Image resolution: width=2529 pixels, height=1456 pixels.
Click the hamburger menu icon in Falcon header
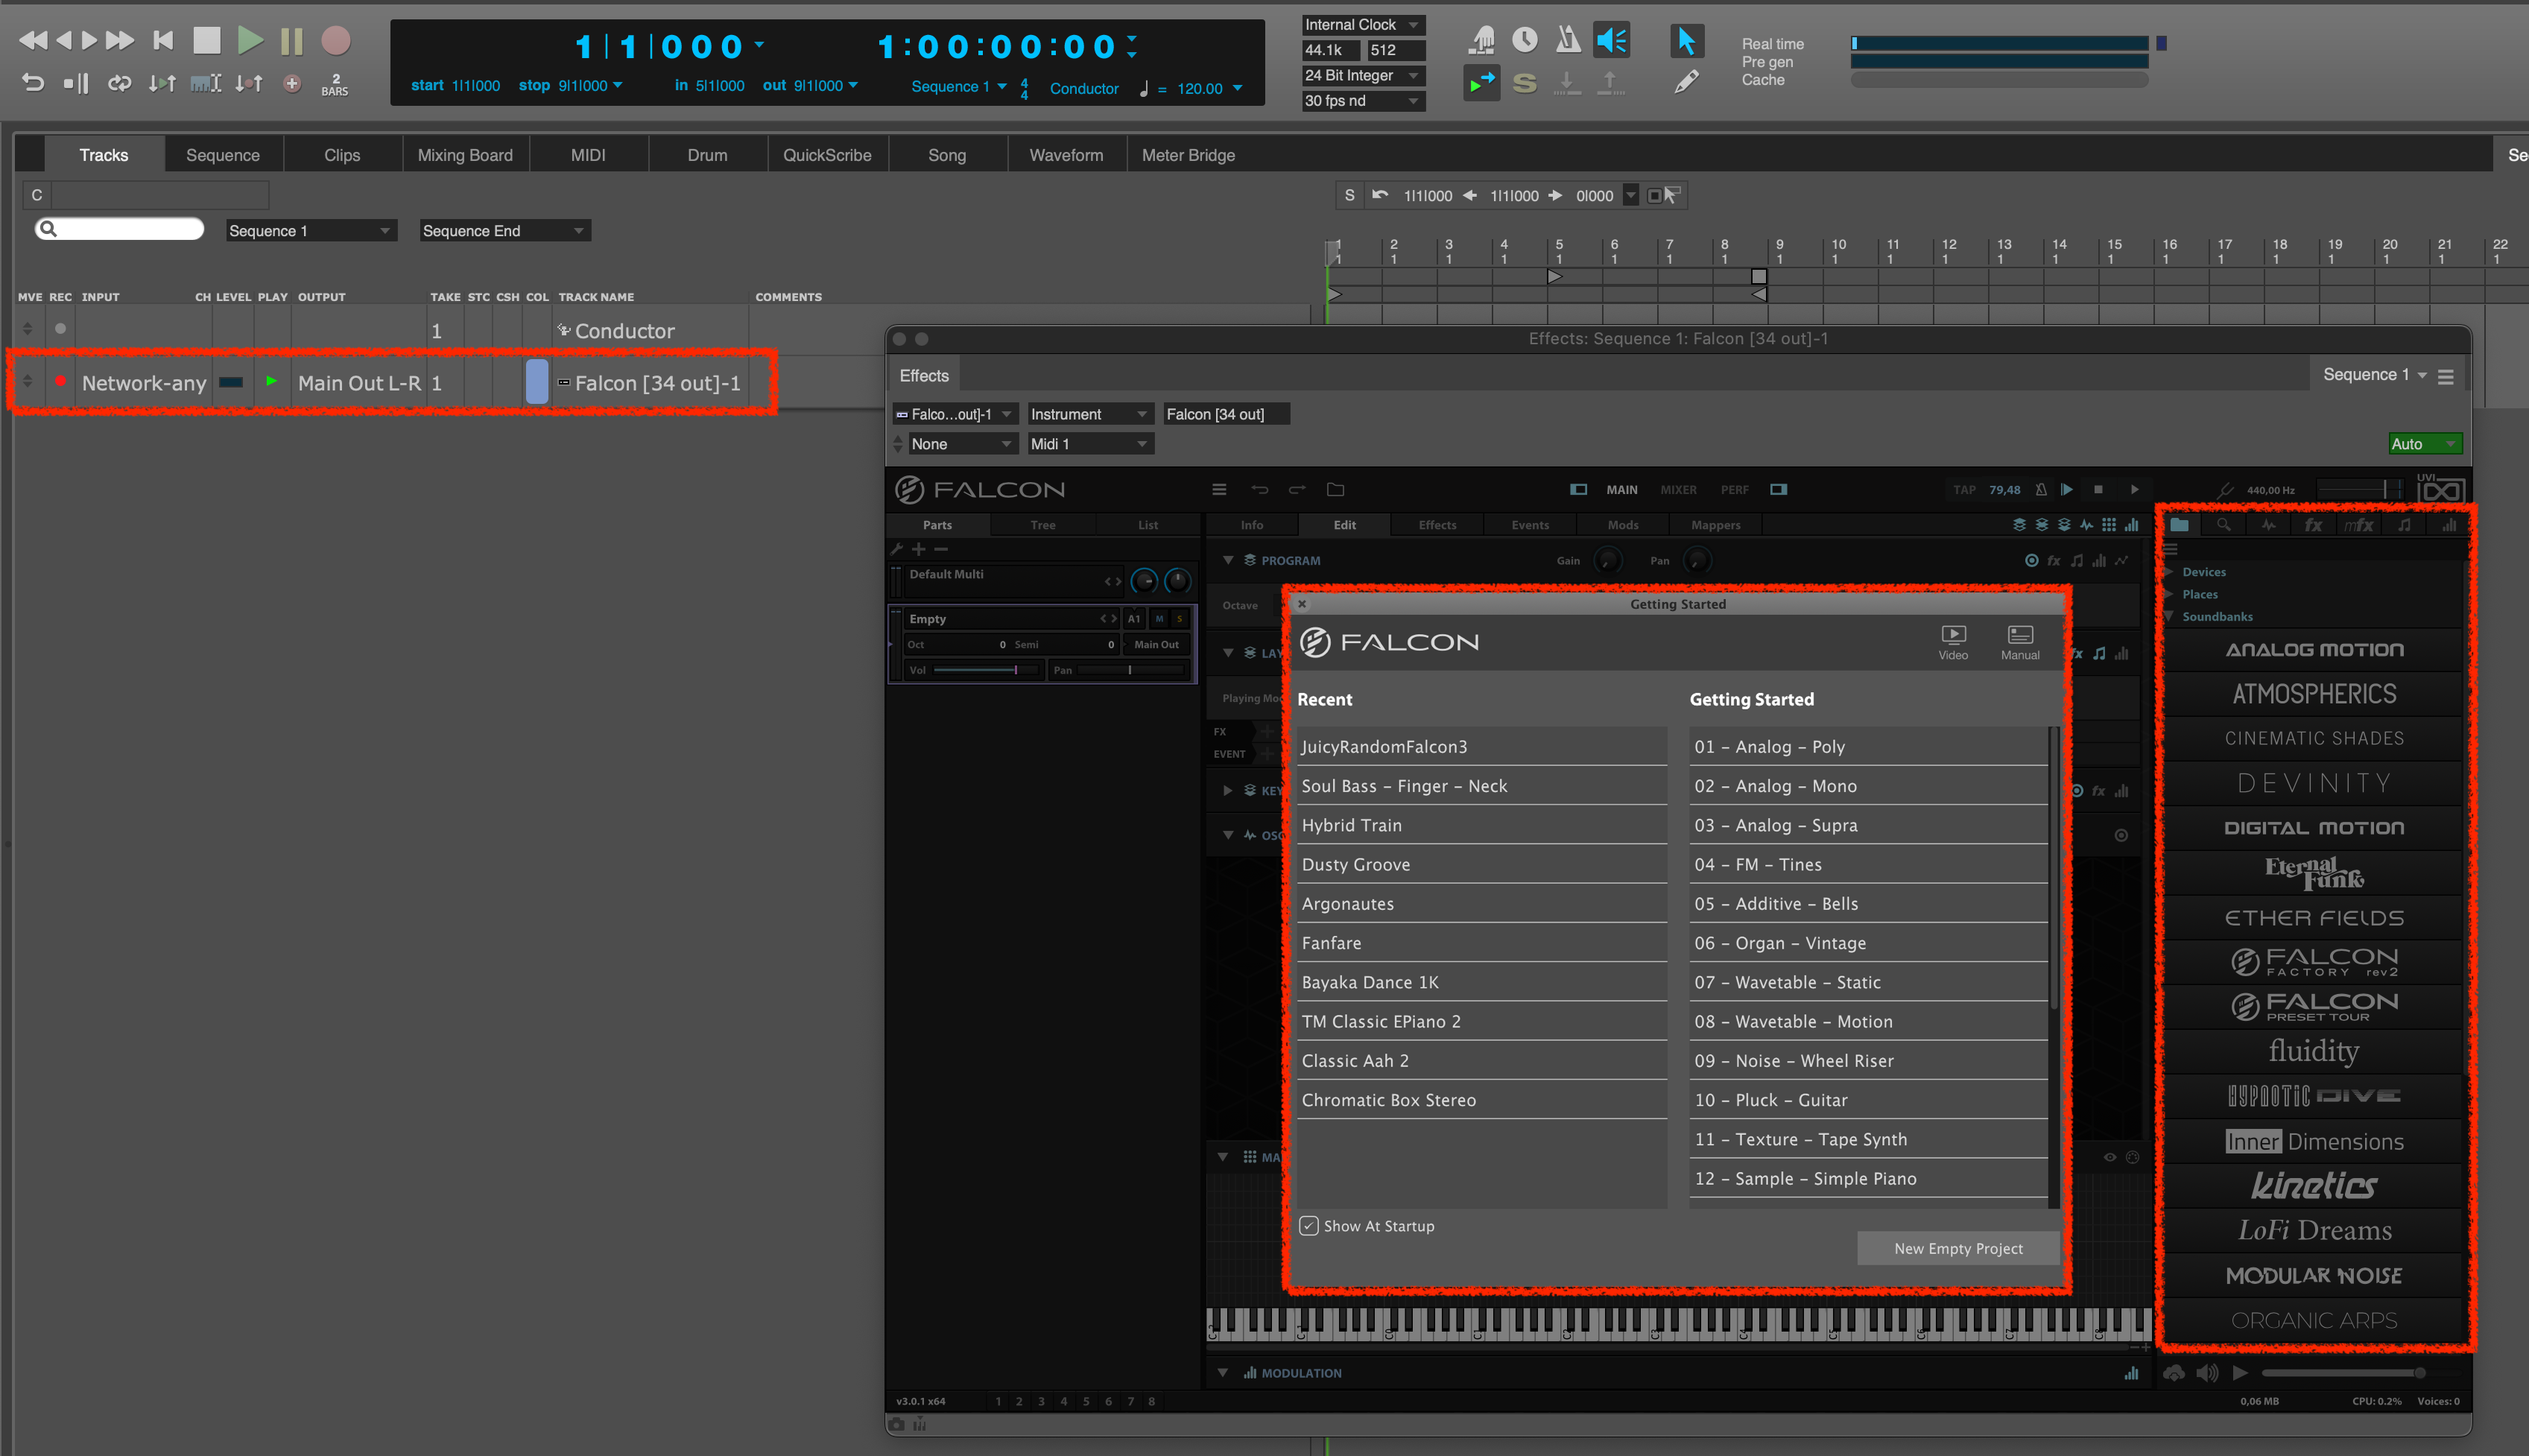[x=1219, y=489]
